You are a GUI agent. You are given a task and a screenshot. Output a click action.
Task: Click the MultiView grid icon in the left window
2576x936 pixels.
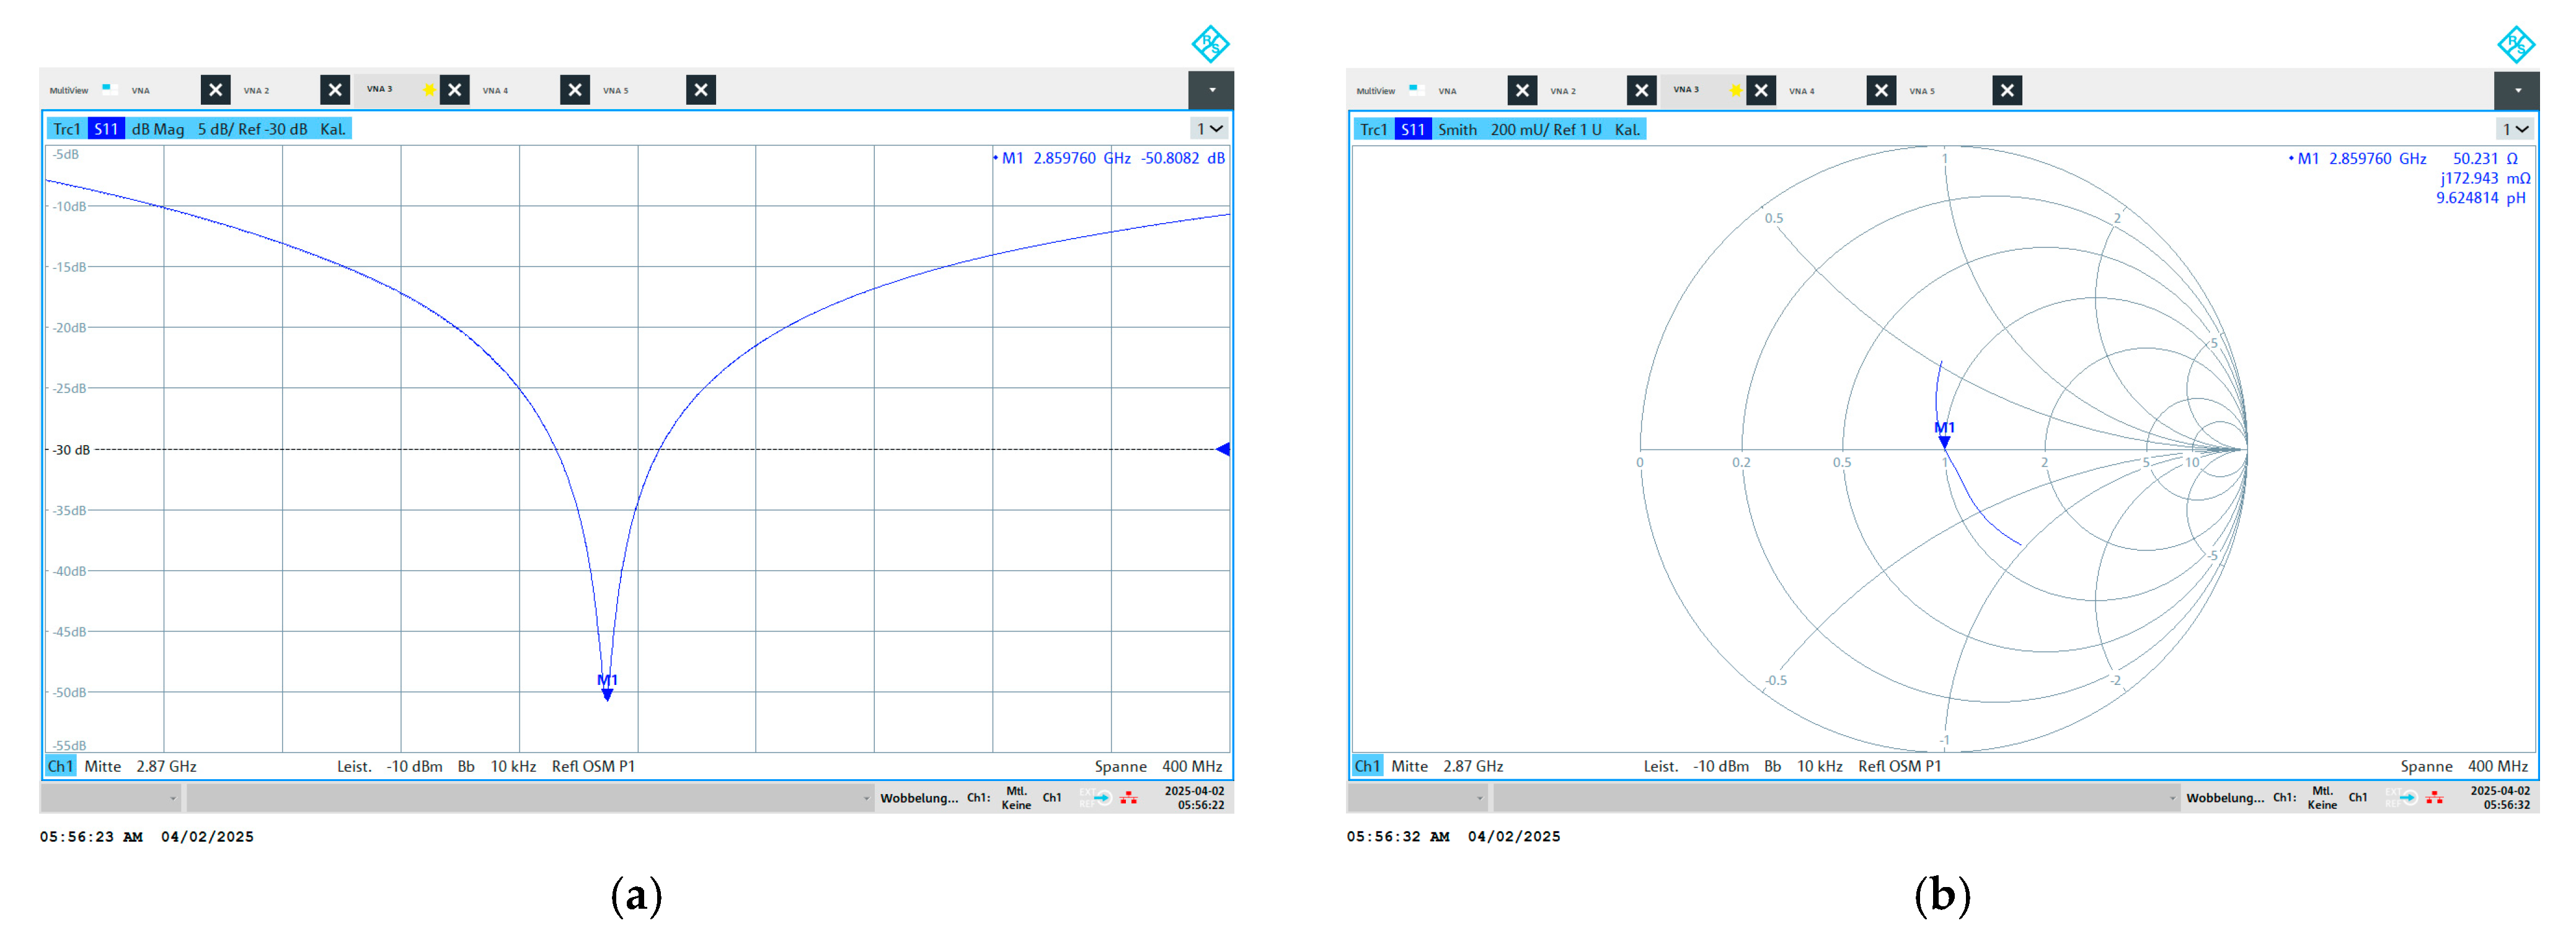110,89
